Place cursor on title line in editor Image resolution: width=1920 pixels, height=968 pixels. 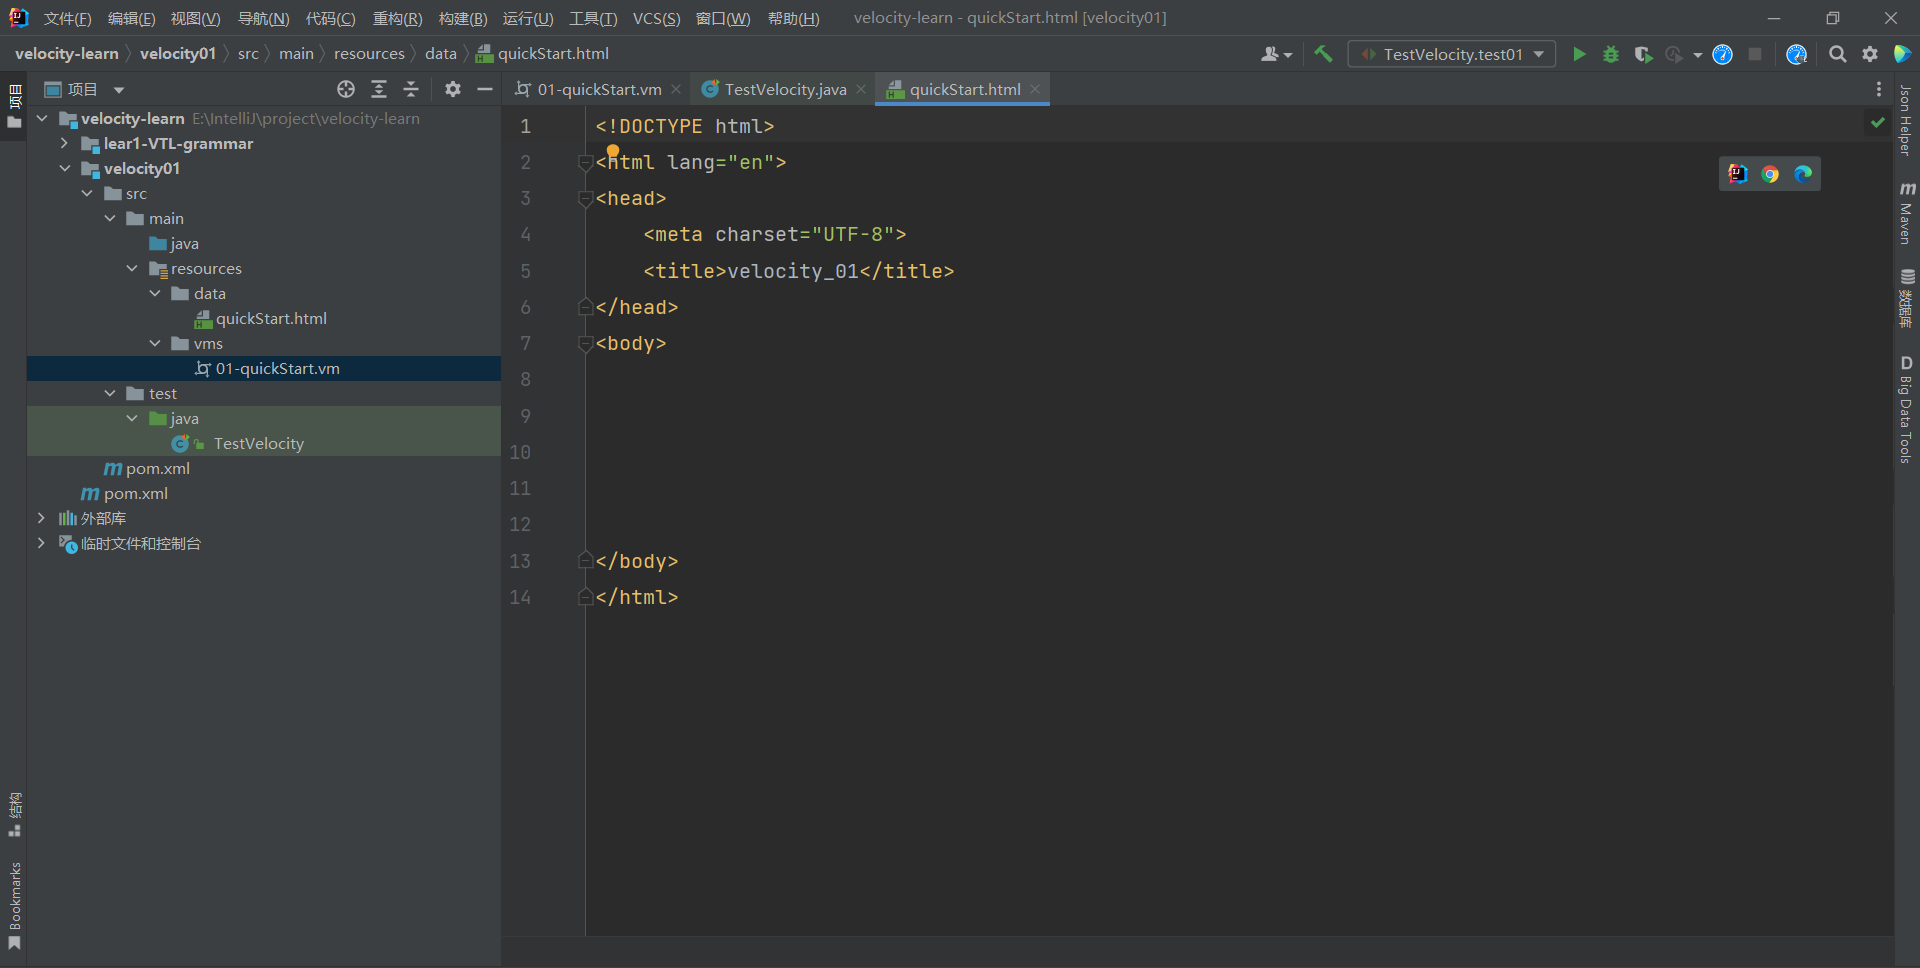(799, 271)
